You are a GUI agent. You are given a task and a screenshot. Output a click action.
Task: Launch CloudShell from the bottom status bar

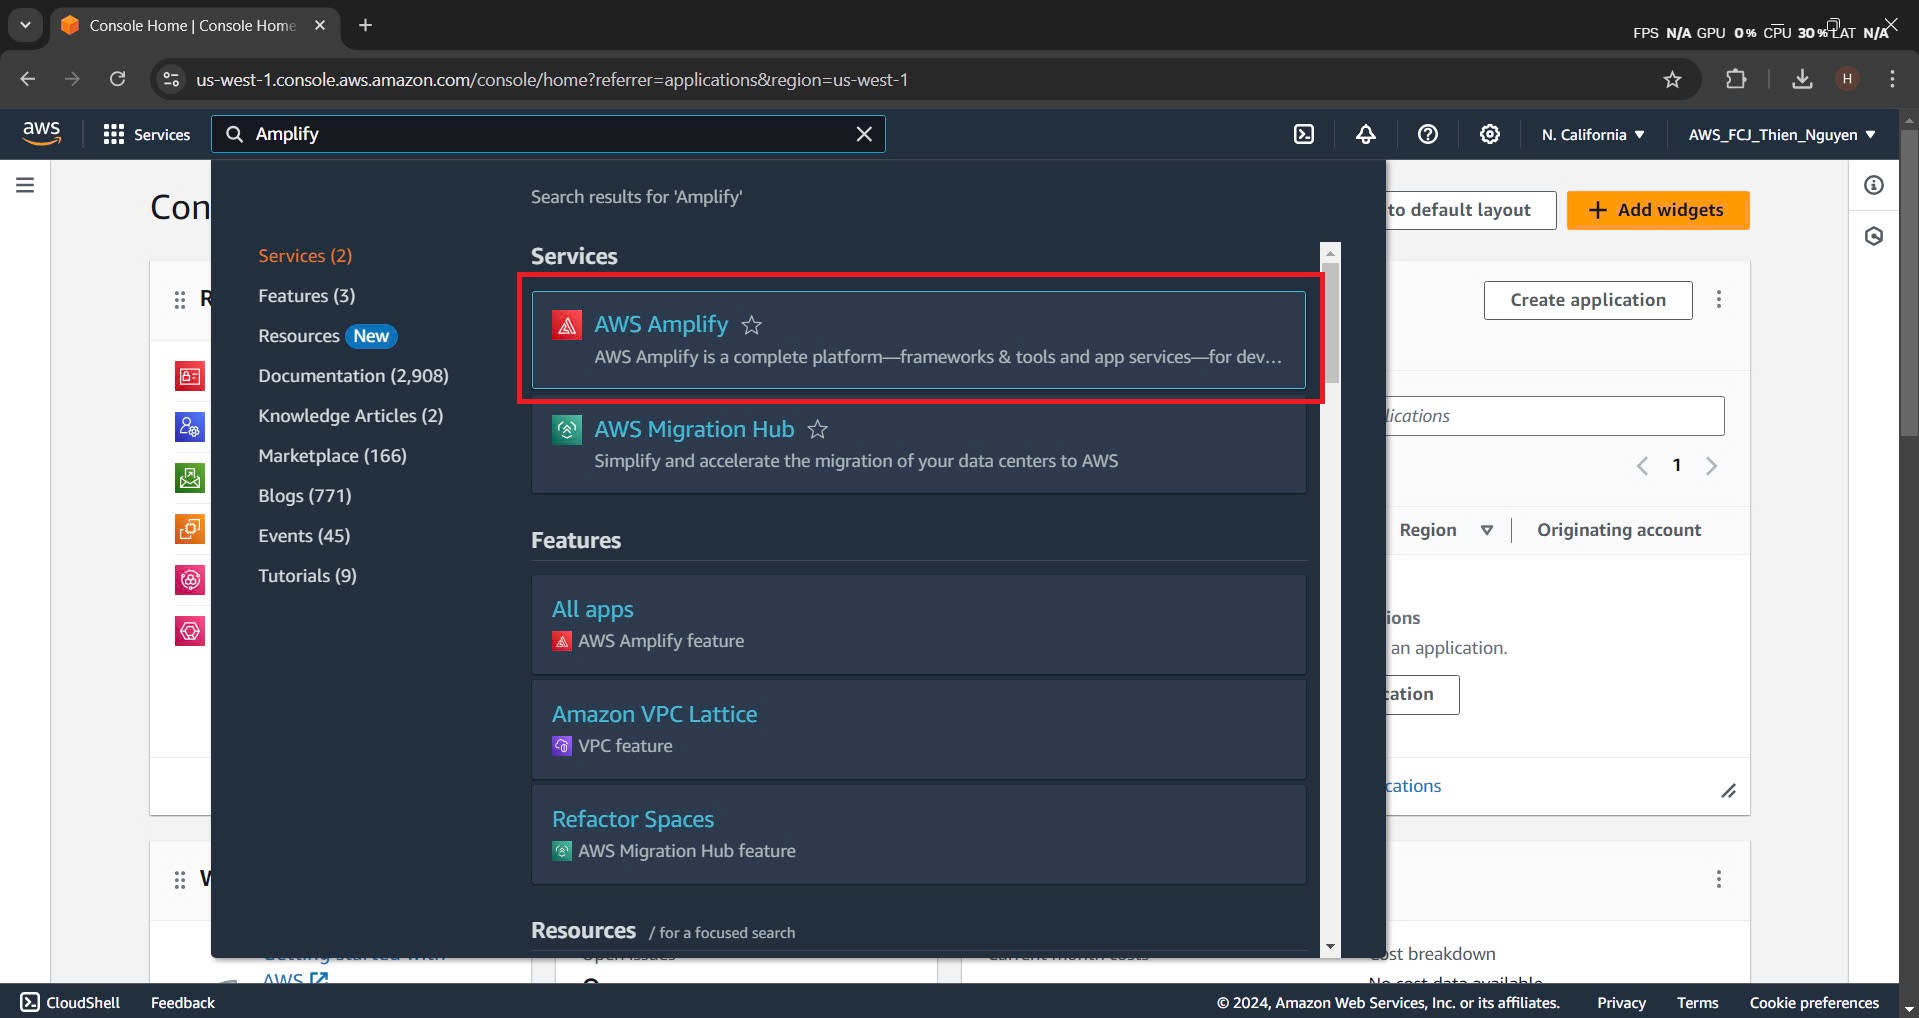(70, 1002)
